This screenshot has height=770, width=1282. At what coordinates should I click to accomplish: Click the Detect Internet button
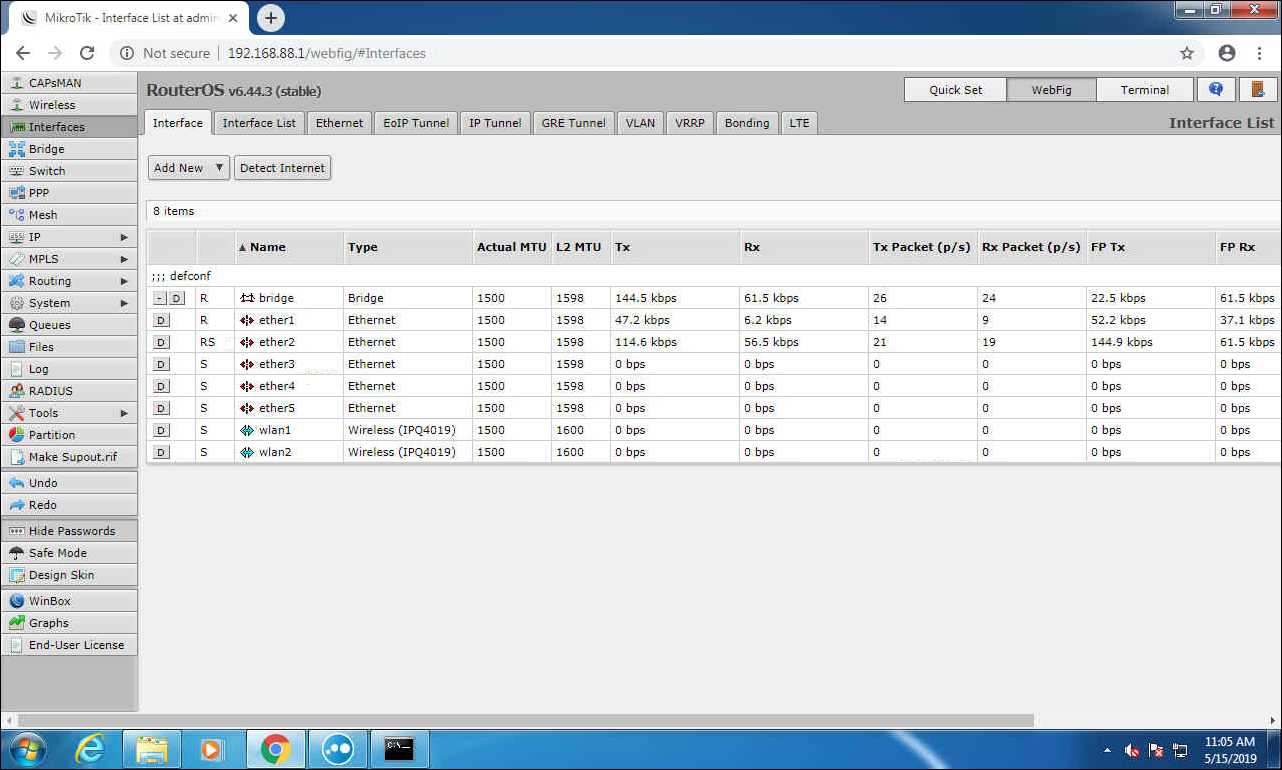(x=283, y=168)
